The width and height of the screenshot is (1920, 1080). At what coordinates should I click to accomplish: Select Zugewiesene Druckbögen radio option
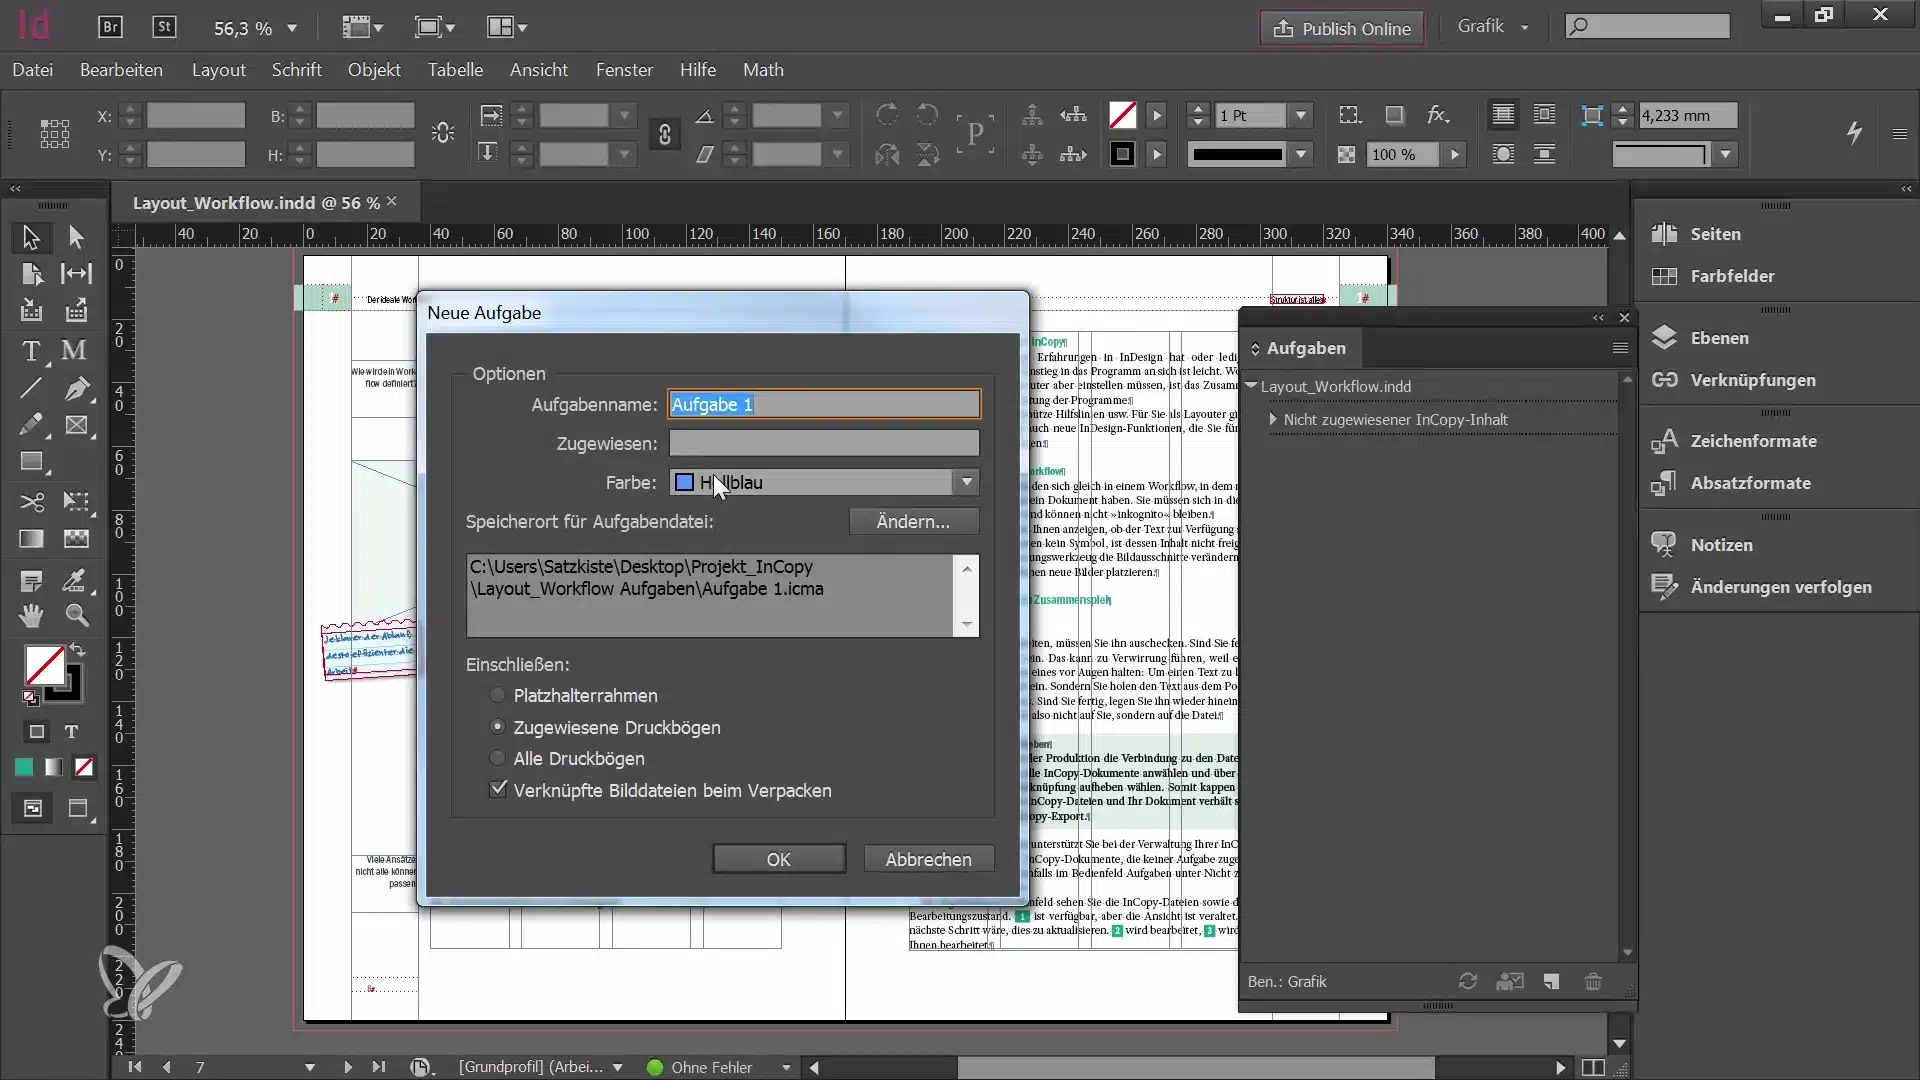[497, 727]
